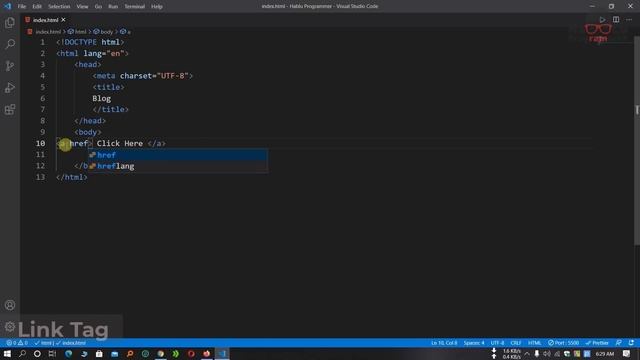Choose the hreflang autocomplete suggestion

point(178,166)
